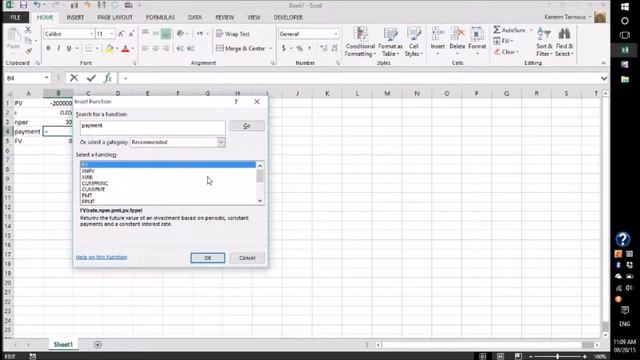Open the Help on this function link
The image size is (640, 360).
[101, 257]
